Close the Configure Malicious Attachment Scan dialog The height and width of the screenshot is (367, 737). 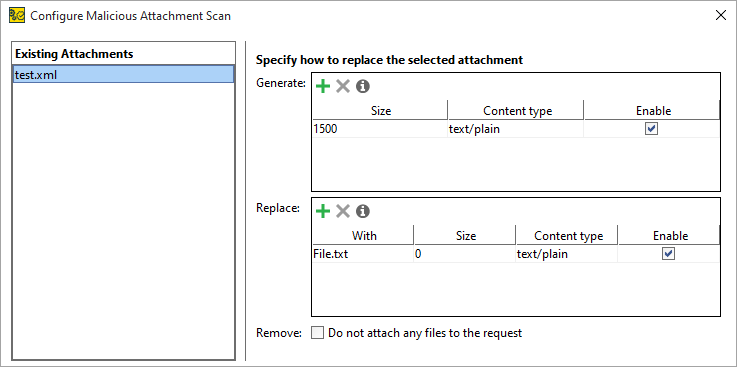(x=721, y=16)
